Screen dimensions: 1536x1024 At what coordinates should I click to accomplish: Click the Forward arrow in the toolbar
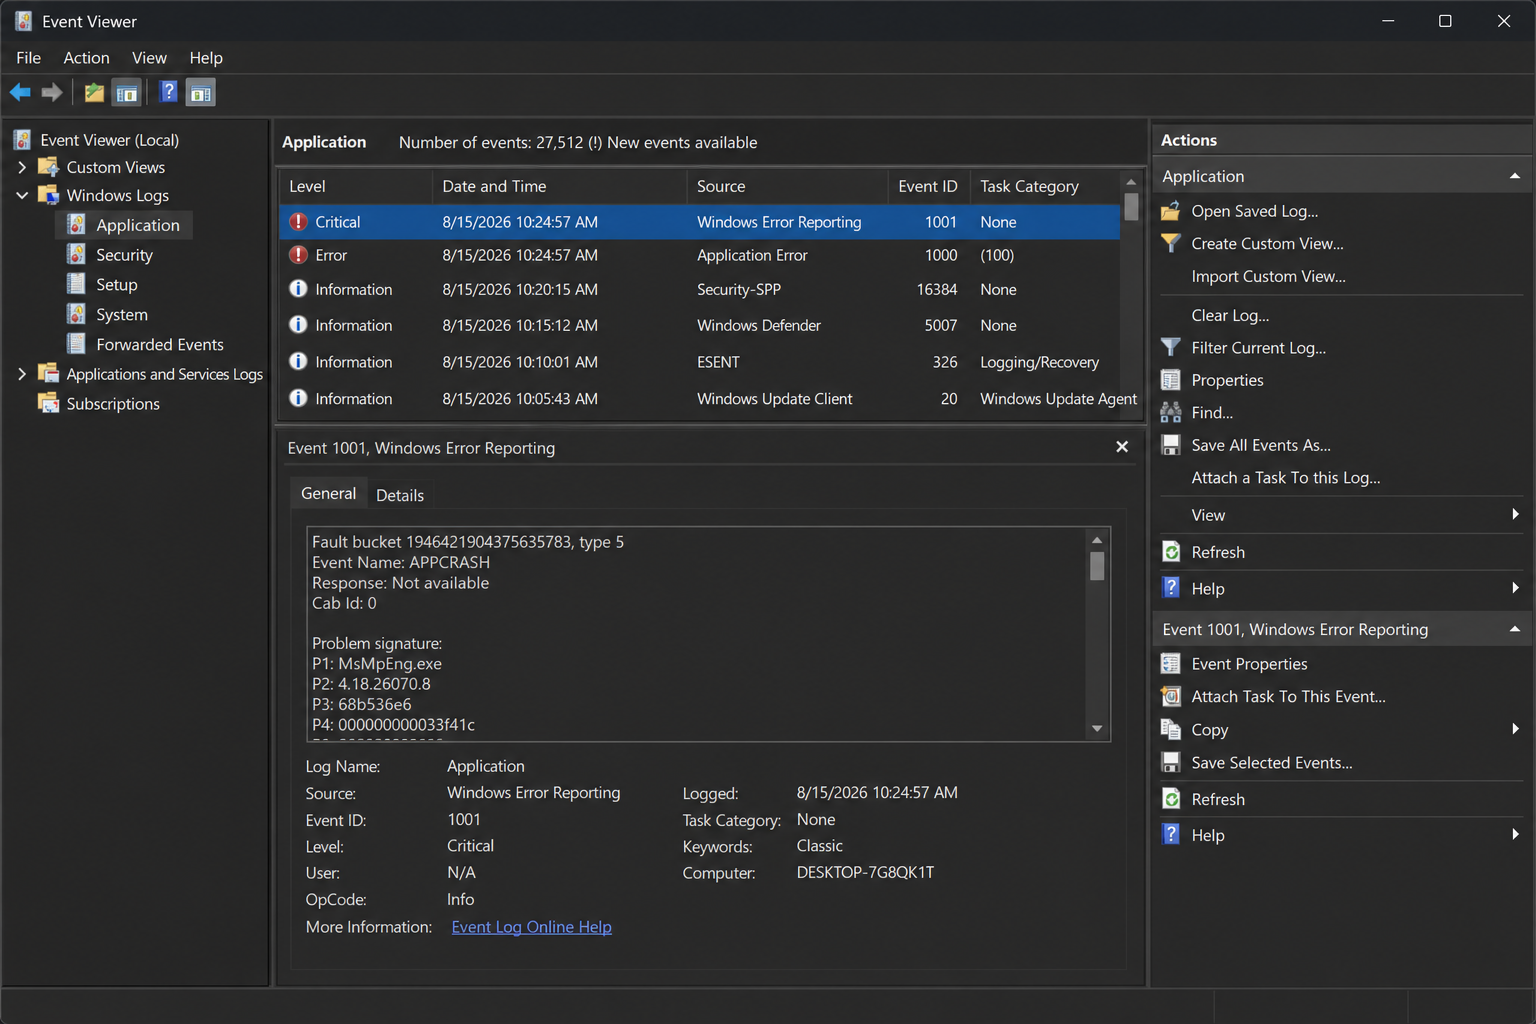pos(52,93)
